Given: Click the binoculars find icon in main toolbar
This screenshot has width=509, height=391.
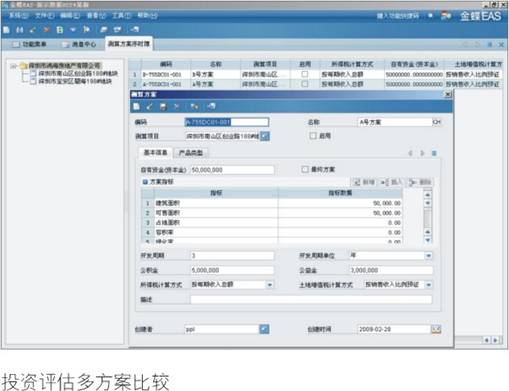Looking at the screenshot, I should coord(20,30).
